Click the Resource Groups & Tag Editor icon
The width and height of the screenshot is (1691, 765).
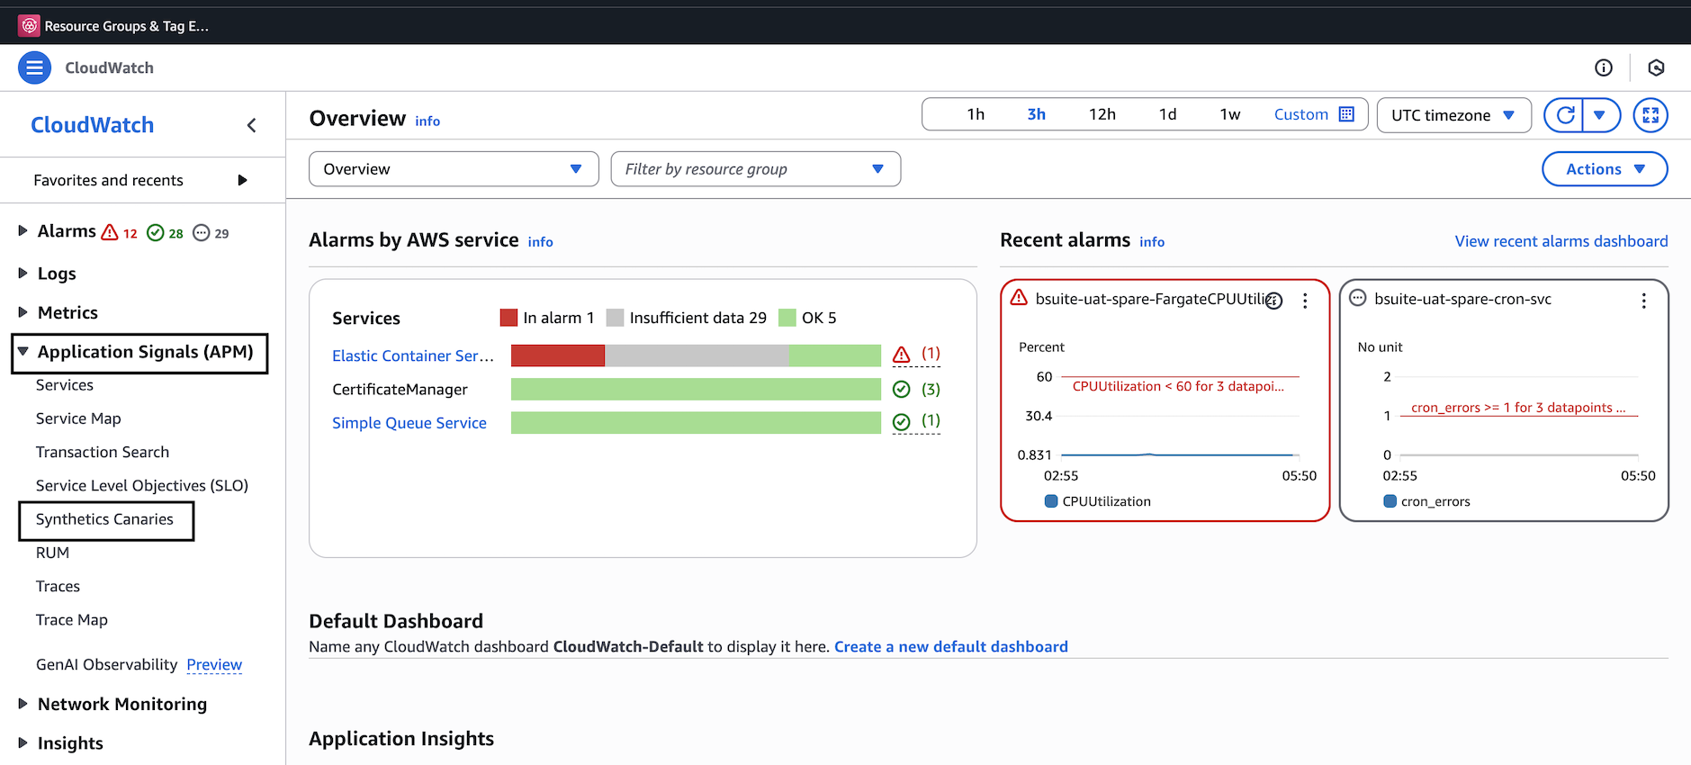[29, 26]
